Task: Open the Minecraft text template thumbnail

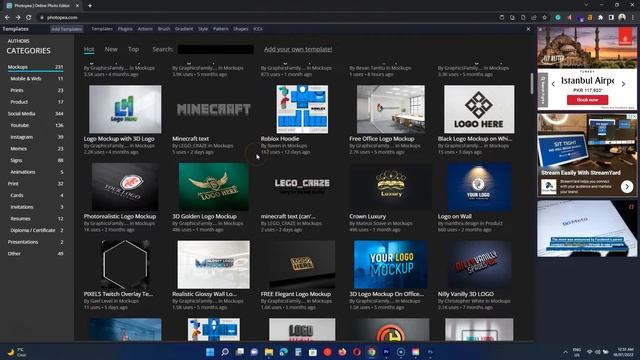Action: [x=213, y=109]
